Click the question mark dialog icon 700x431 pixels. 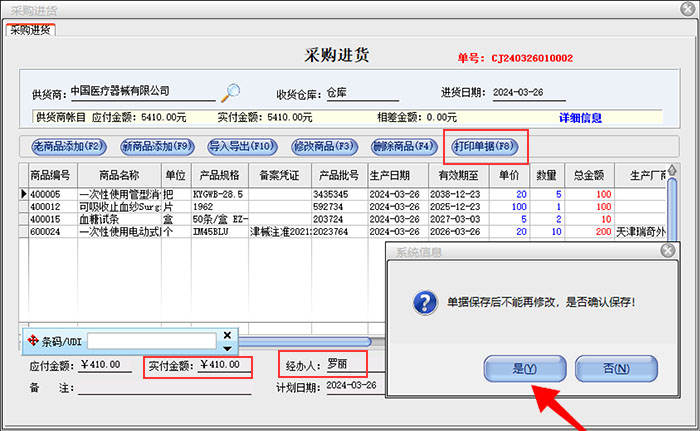(425, 301)
